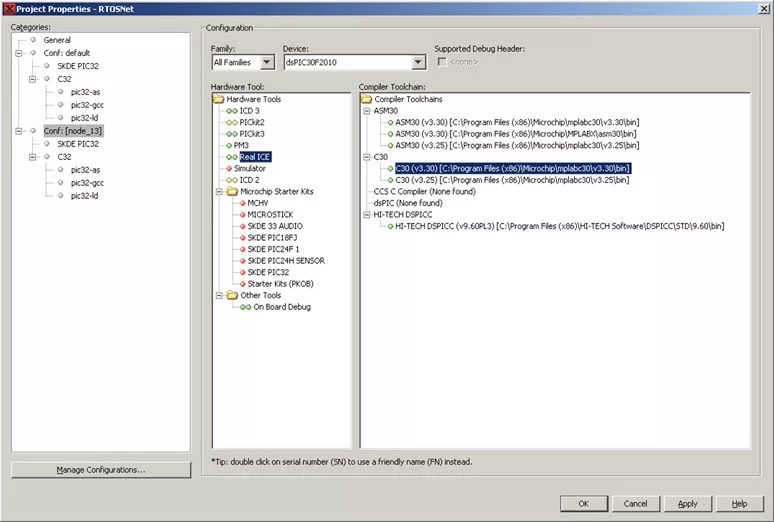The height and width of the screenshot is (522, 774).
Task: Select C30 v3.25 compiler toolchain
Action: click(x=512, y=180)
